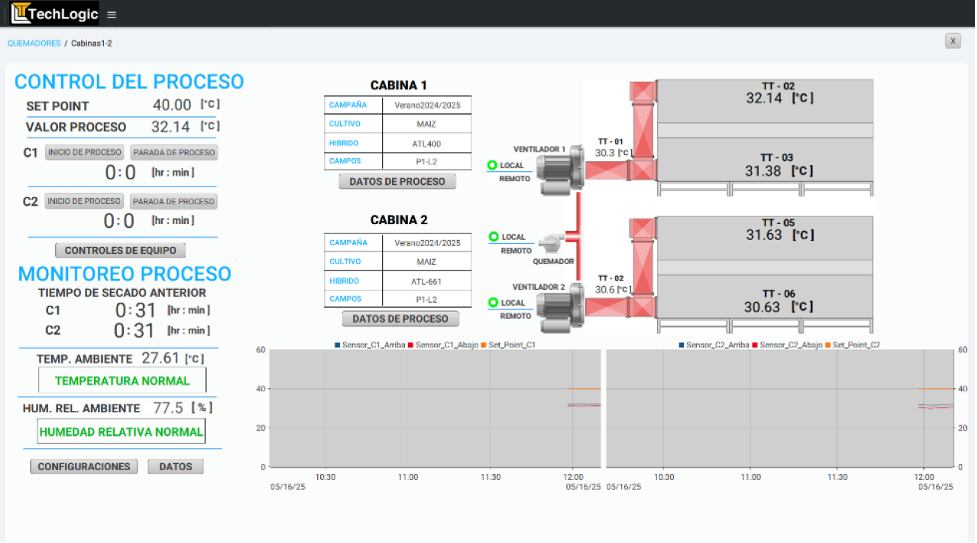
Task: Toggle Quemador local/remoto indicator
Action: [x=493, y=237]
